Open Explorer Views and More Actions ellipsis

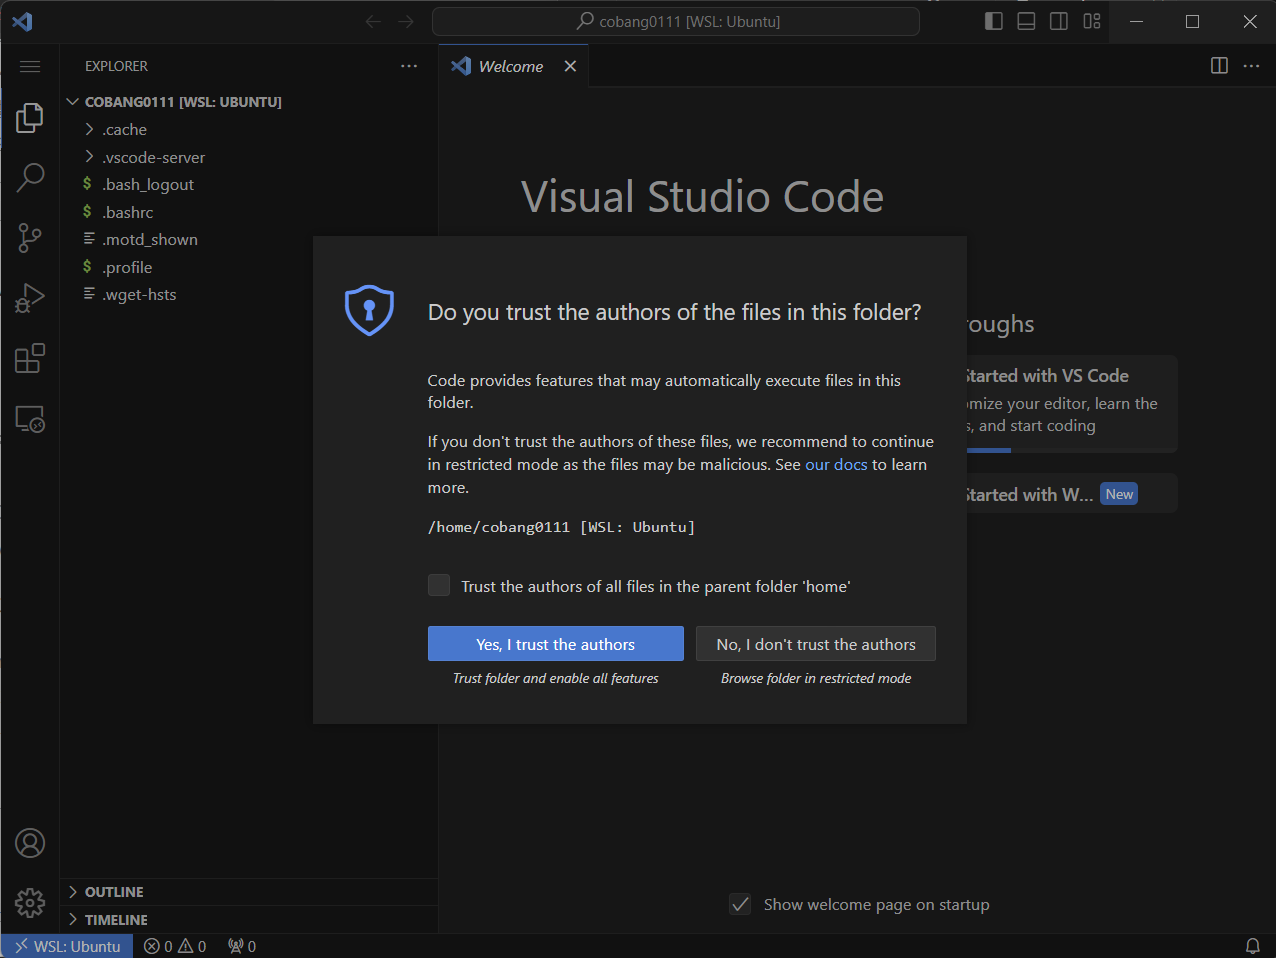(409, 66)
